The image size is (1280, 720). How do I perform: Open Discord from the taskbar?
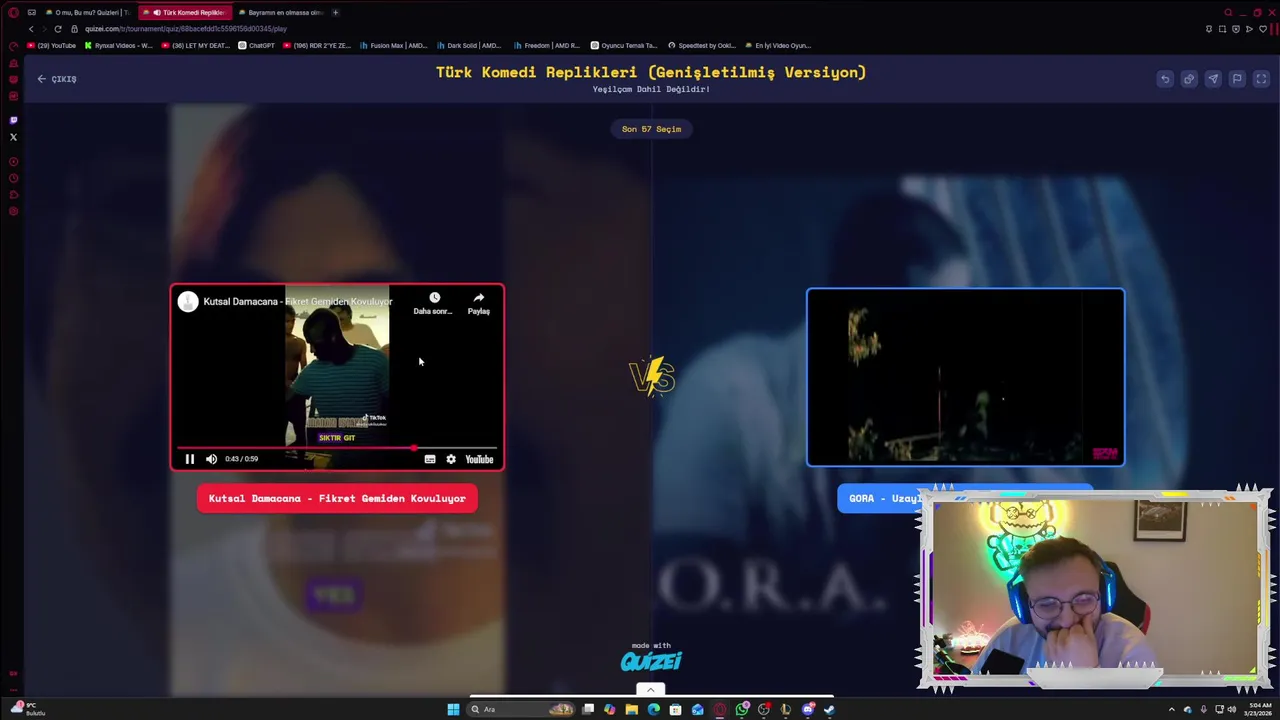tap(808, 709)
